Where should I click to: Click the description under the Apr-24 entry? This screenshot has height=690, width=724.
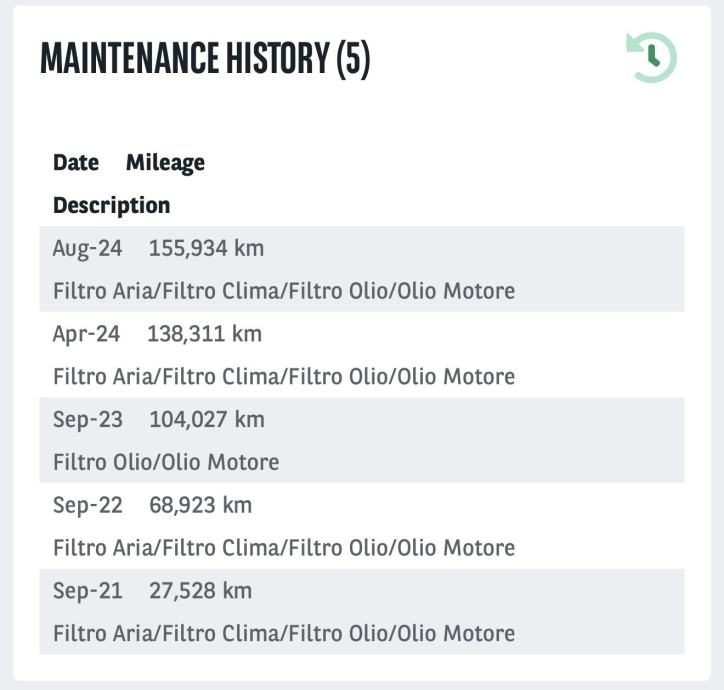tap(284, 377)
